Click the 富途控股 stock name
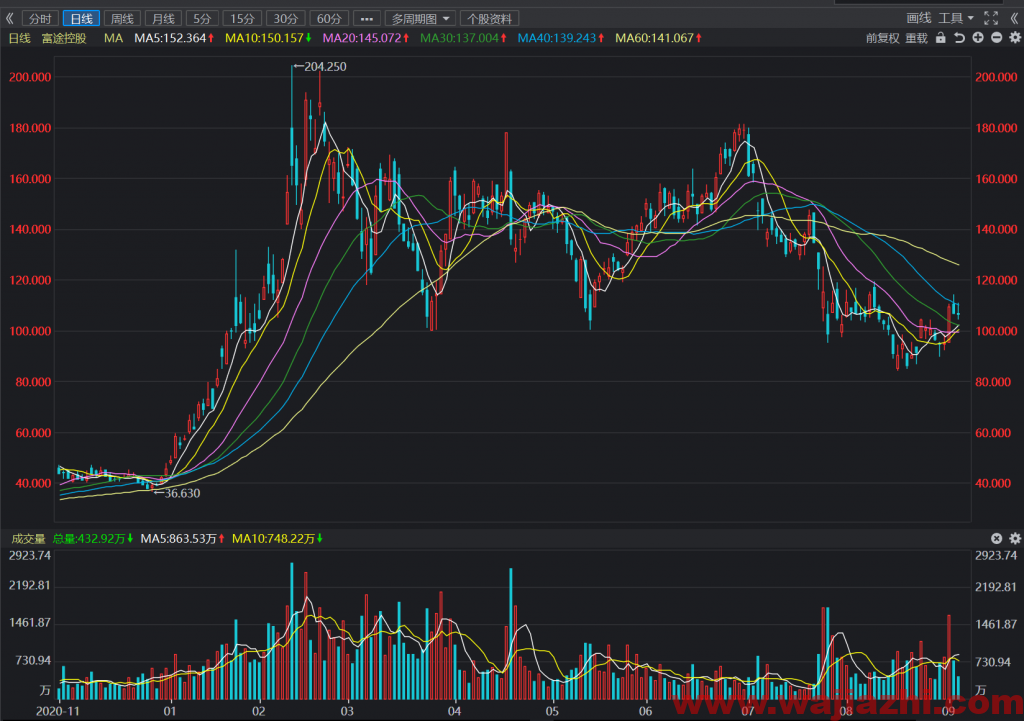 [64, 38]
